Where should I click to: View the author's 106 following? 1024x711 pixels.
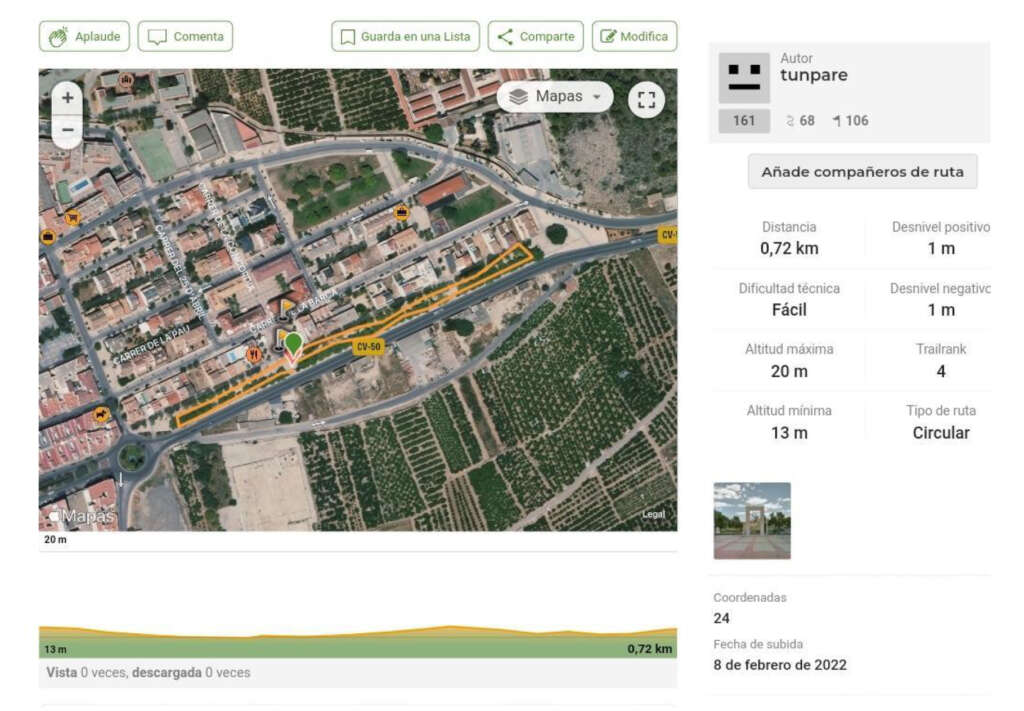tap(850, 121)
